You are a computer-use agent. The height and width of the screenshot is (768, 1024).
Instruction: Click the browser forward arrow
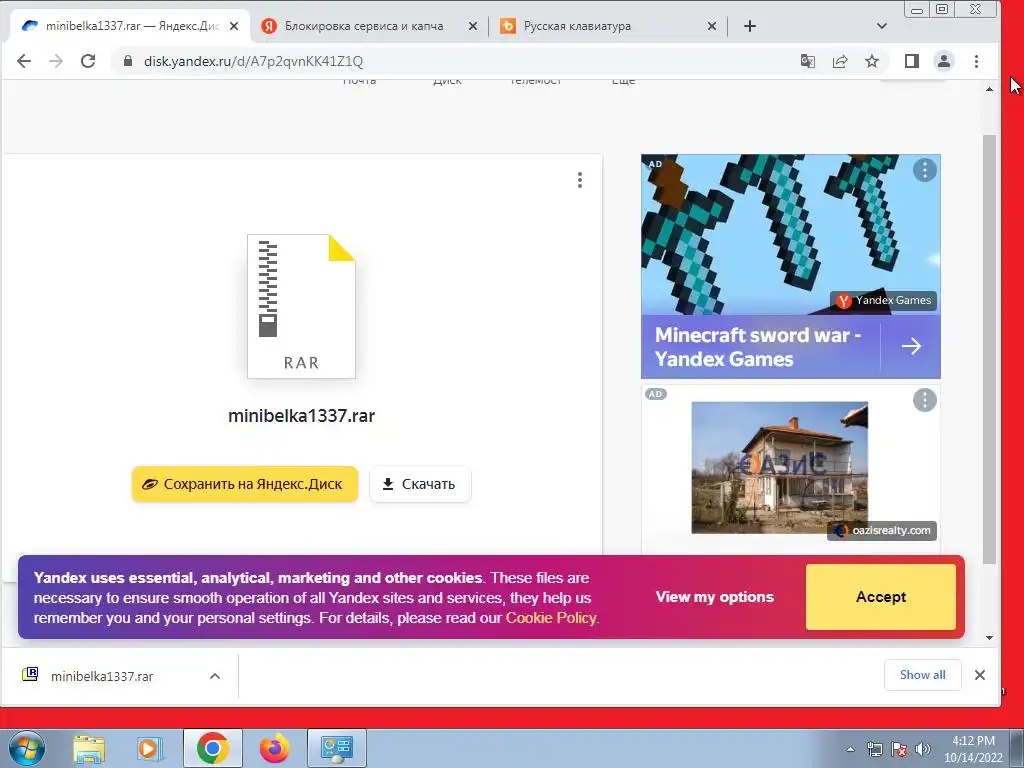coord(56,61)
